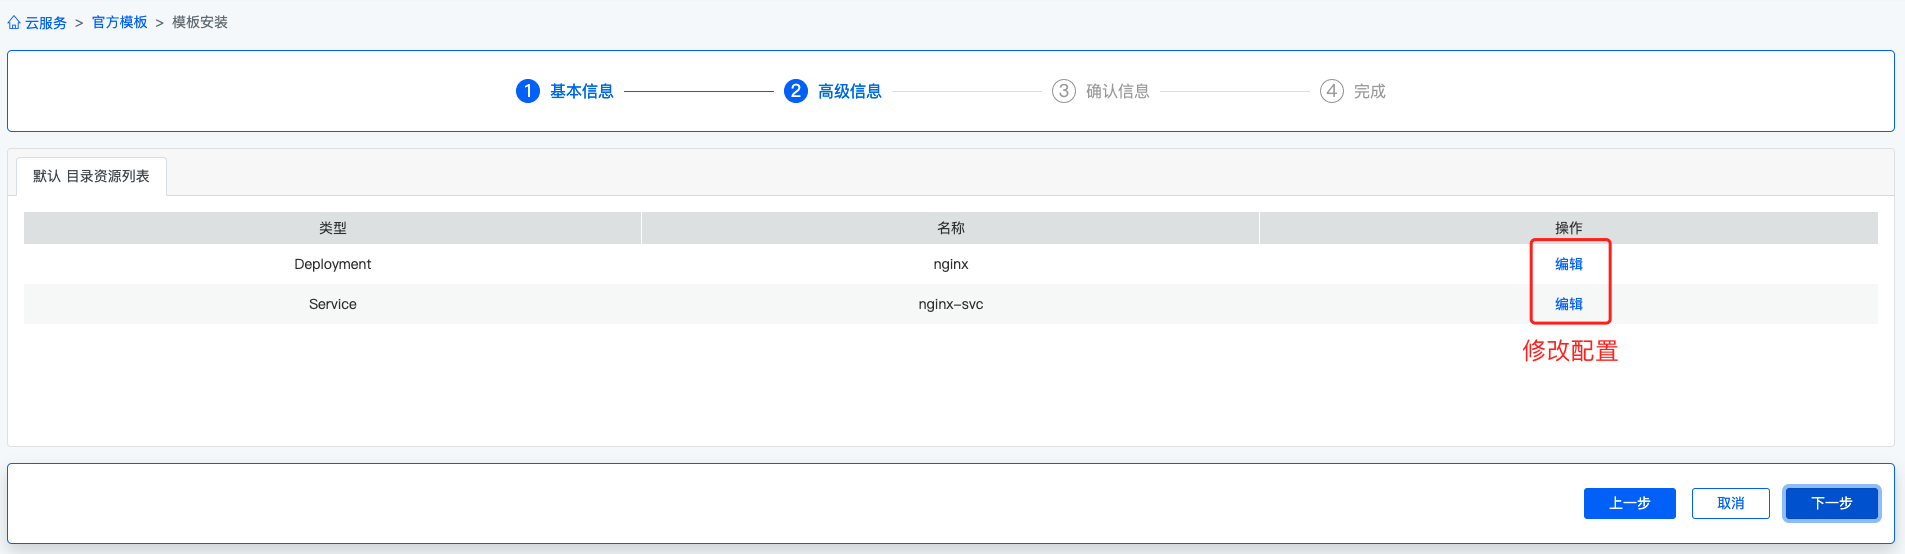The height and width of the screenshot is (554, 1905).
Task: Switch to 默认 目录资源列表 tab
Action: [91, 176]
